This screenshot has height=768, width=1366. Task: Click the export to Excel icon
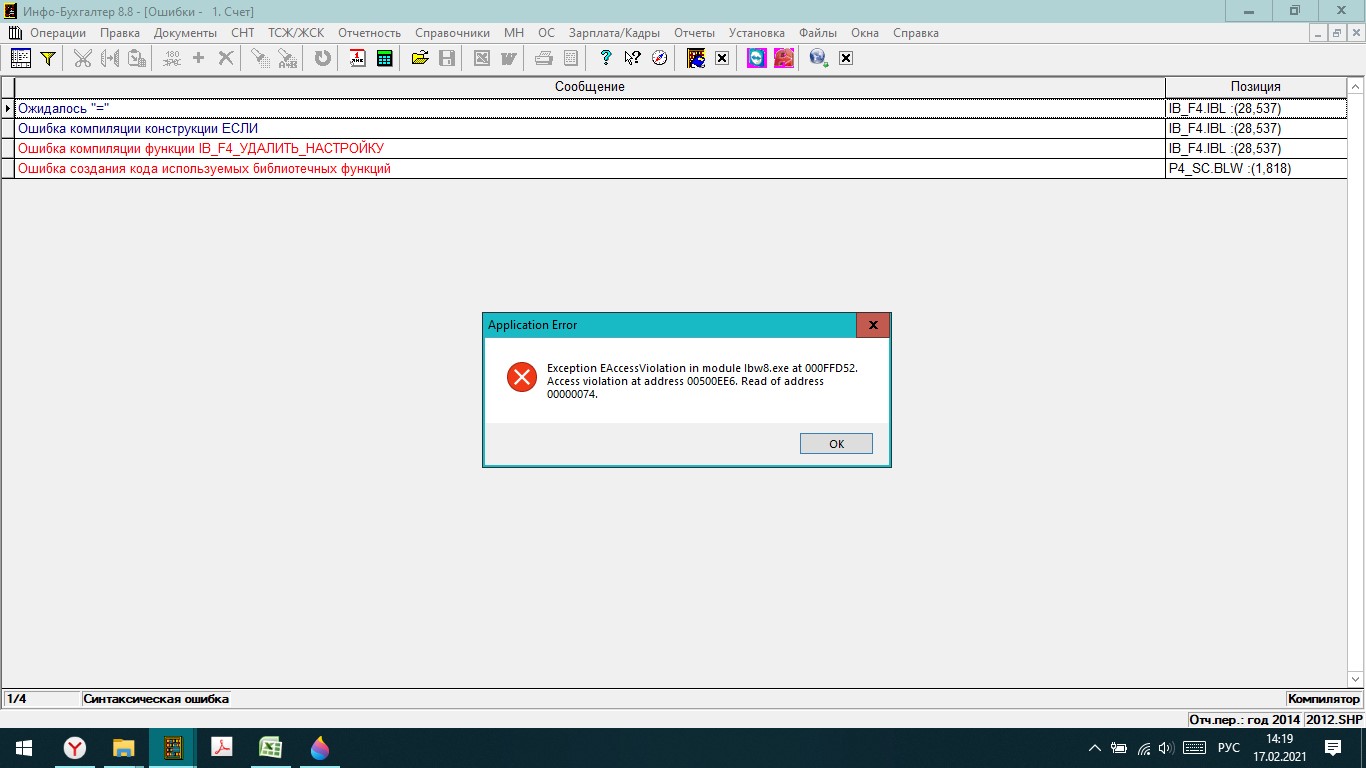click(482, 58)
